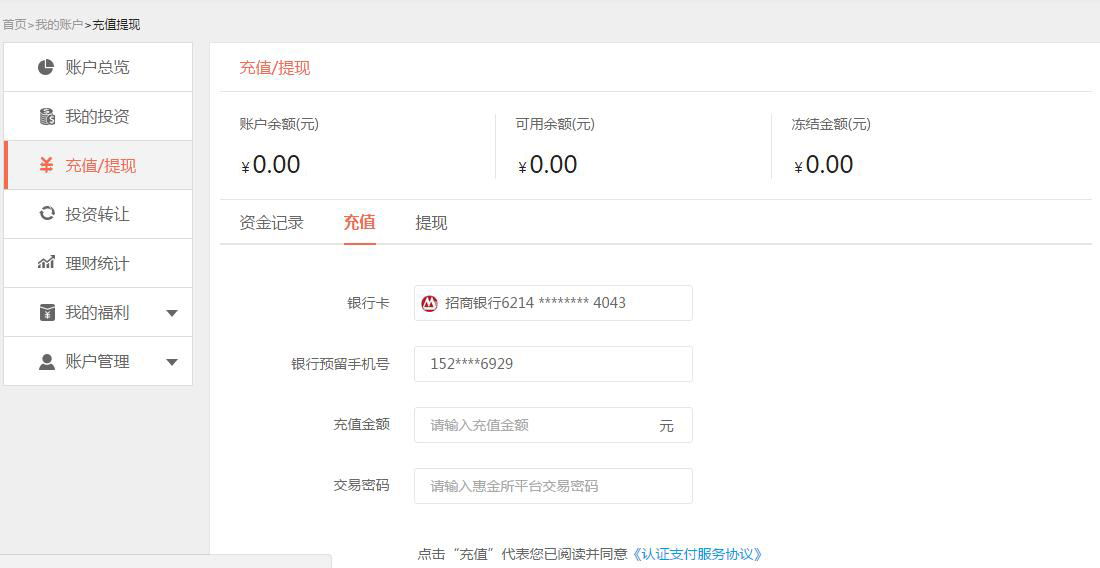This screenshot has height=568, width=1100.
Task: Focus the 交易密码 input field
Action: point(553,486)
